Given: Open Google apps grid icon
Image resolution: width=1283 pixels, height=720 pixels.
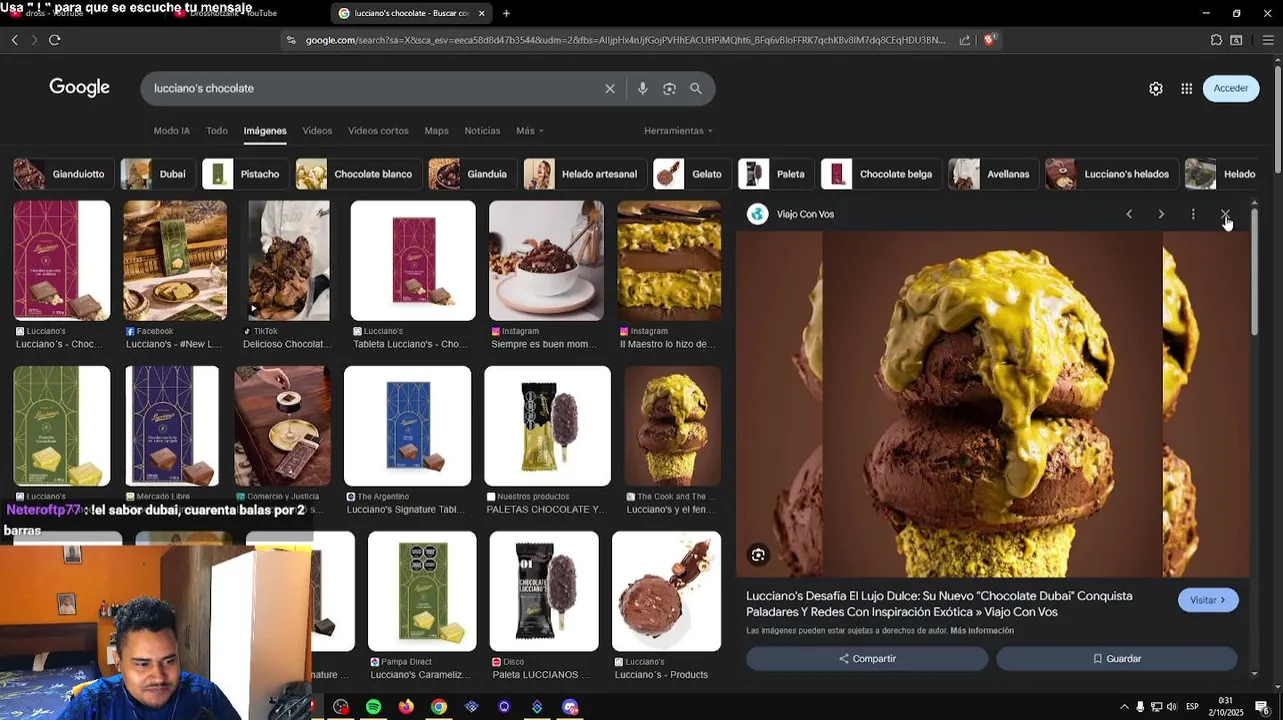Looking at the screenshot, I should tap(1186, 89).
